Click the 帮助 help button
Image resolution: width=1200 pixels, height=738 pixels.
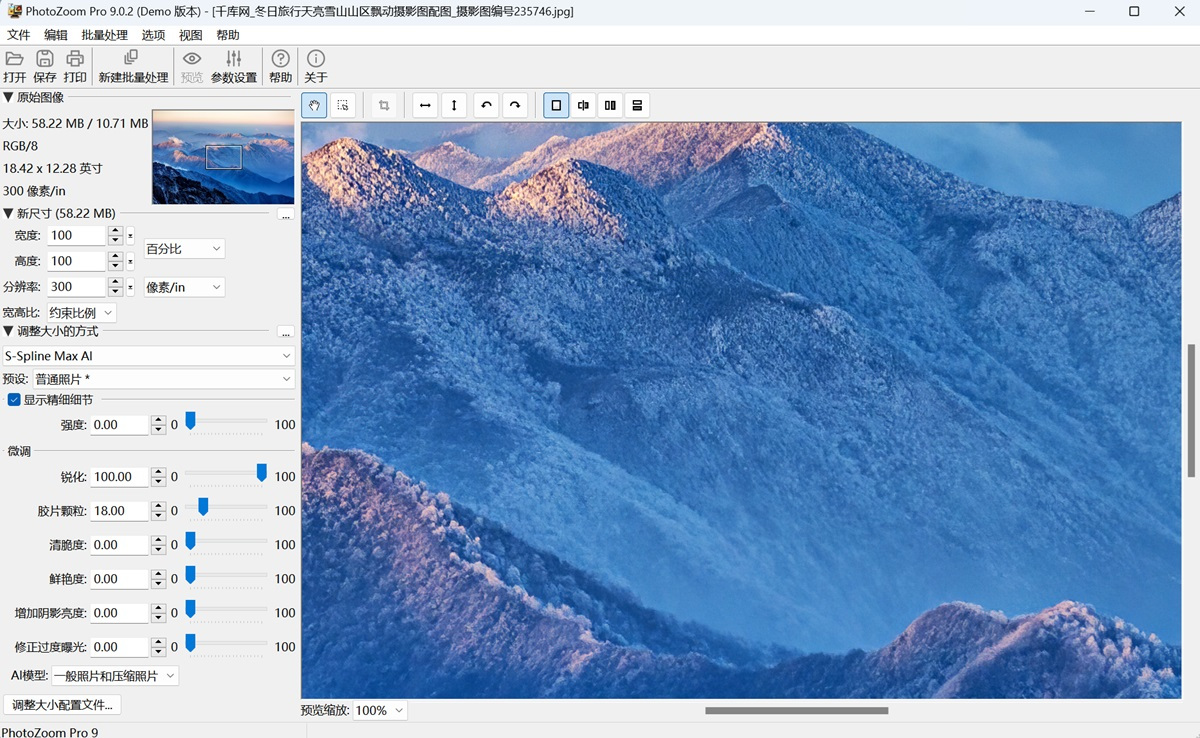[280, 65]
